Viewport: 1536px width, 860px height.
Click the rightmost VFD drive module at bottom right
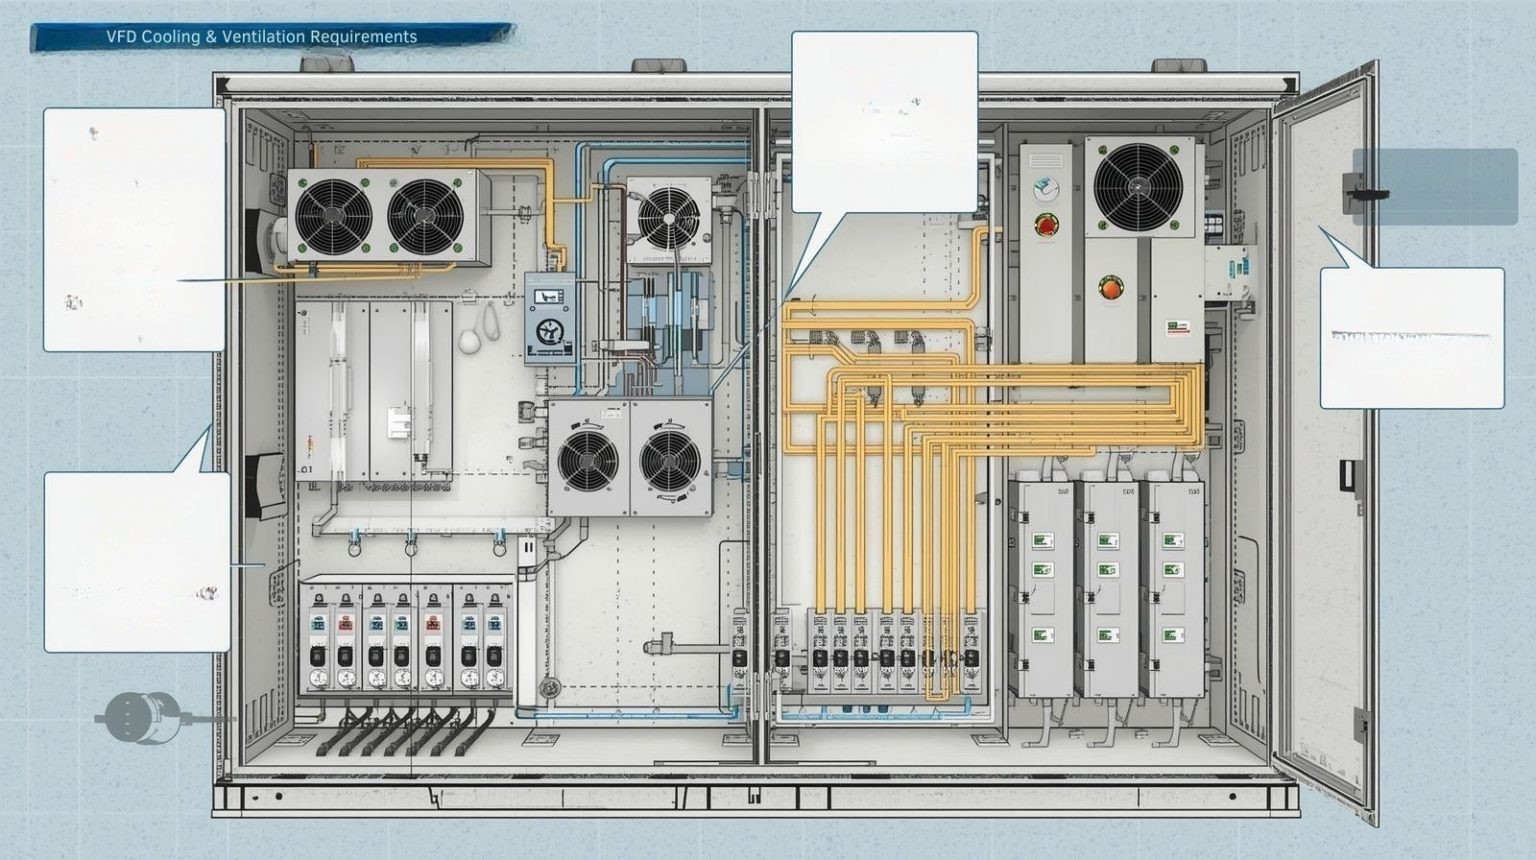(x=1173, y=588)
